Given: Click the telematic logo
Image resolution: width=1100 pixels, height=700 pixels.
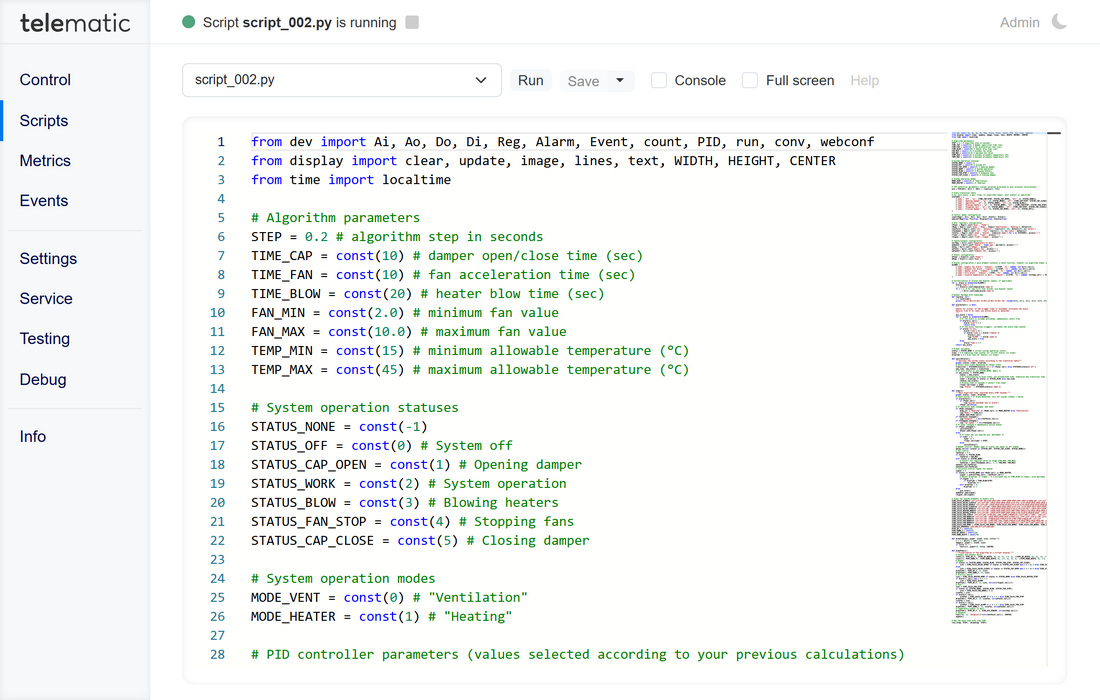Looking at the screenshot, I should tap(75, 22).
